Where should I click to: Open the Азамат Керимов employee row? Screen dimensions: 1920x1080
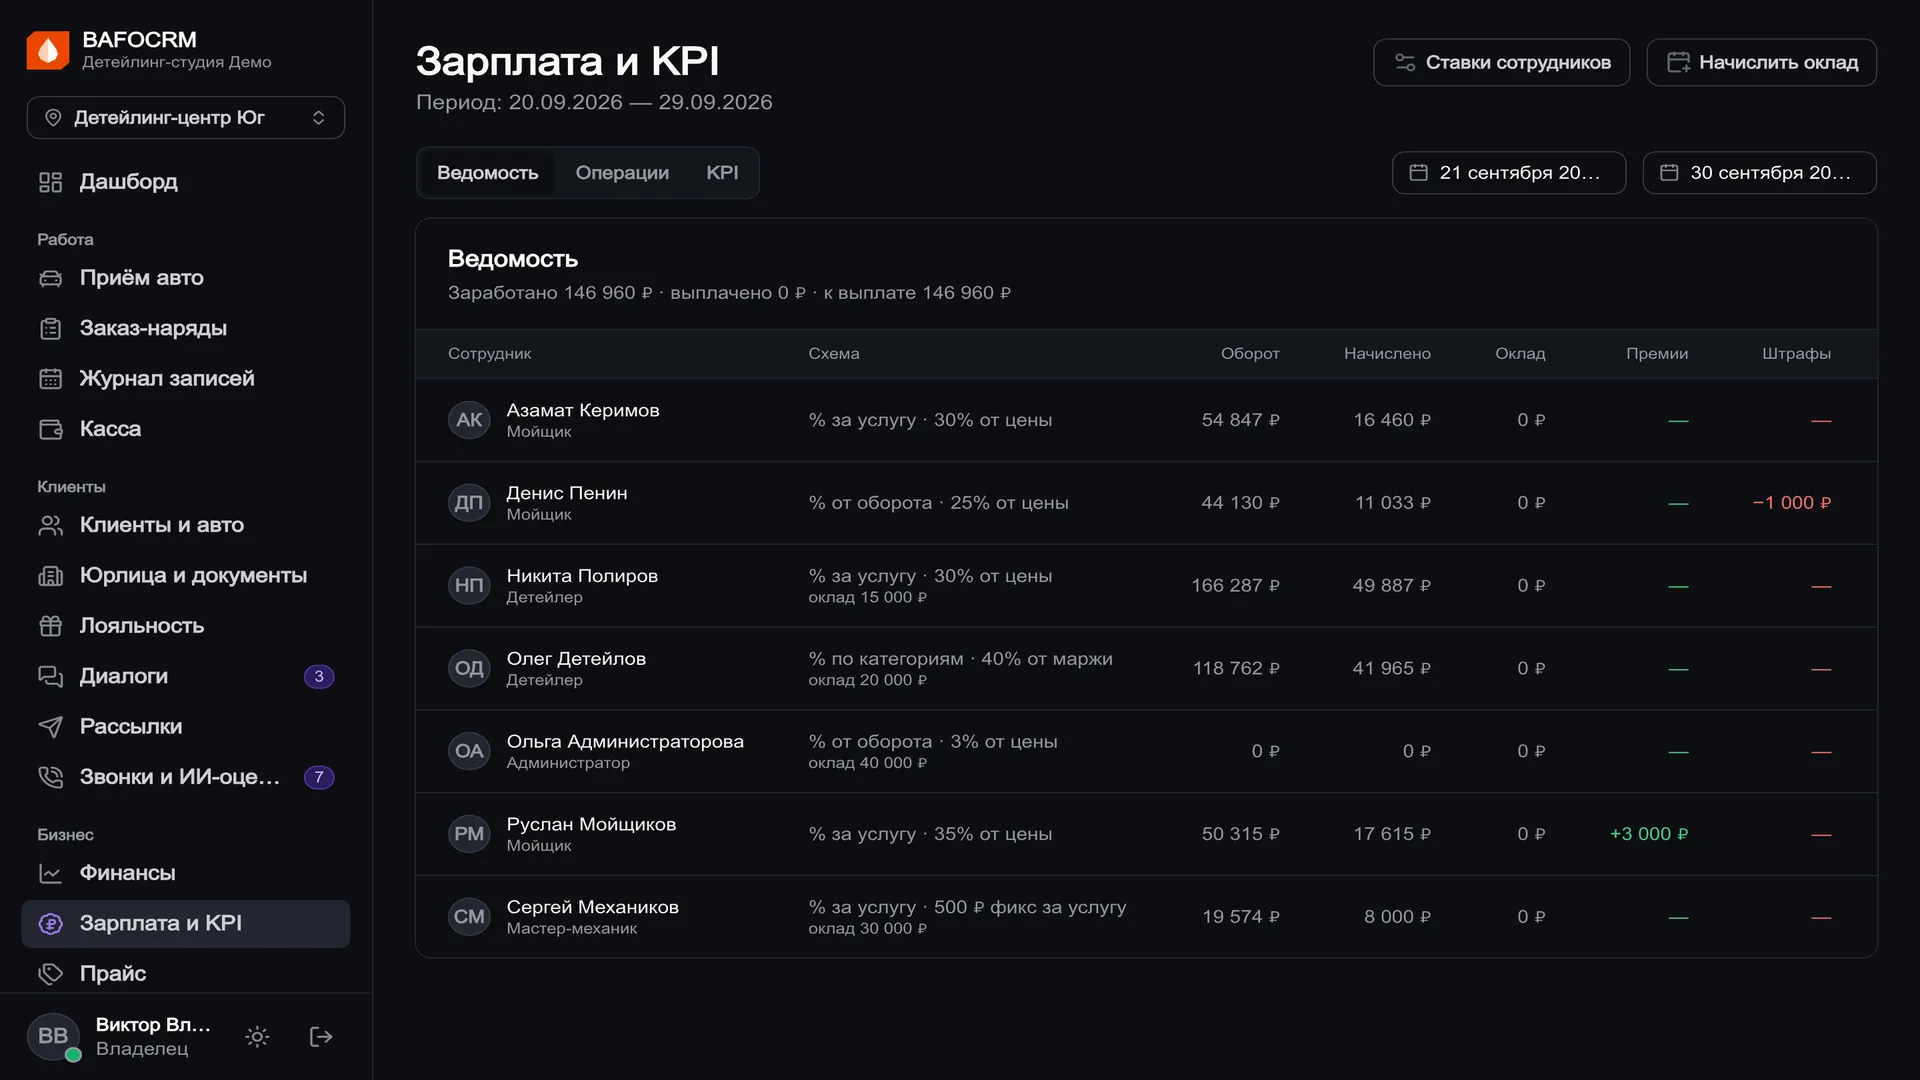(1146, 420)
